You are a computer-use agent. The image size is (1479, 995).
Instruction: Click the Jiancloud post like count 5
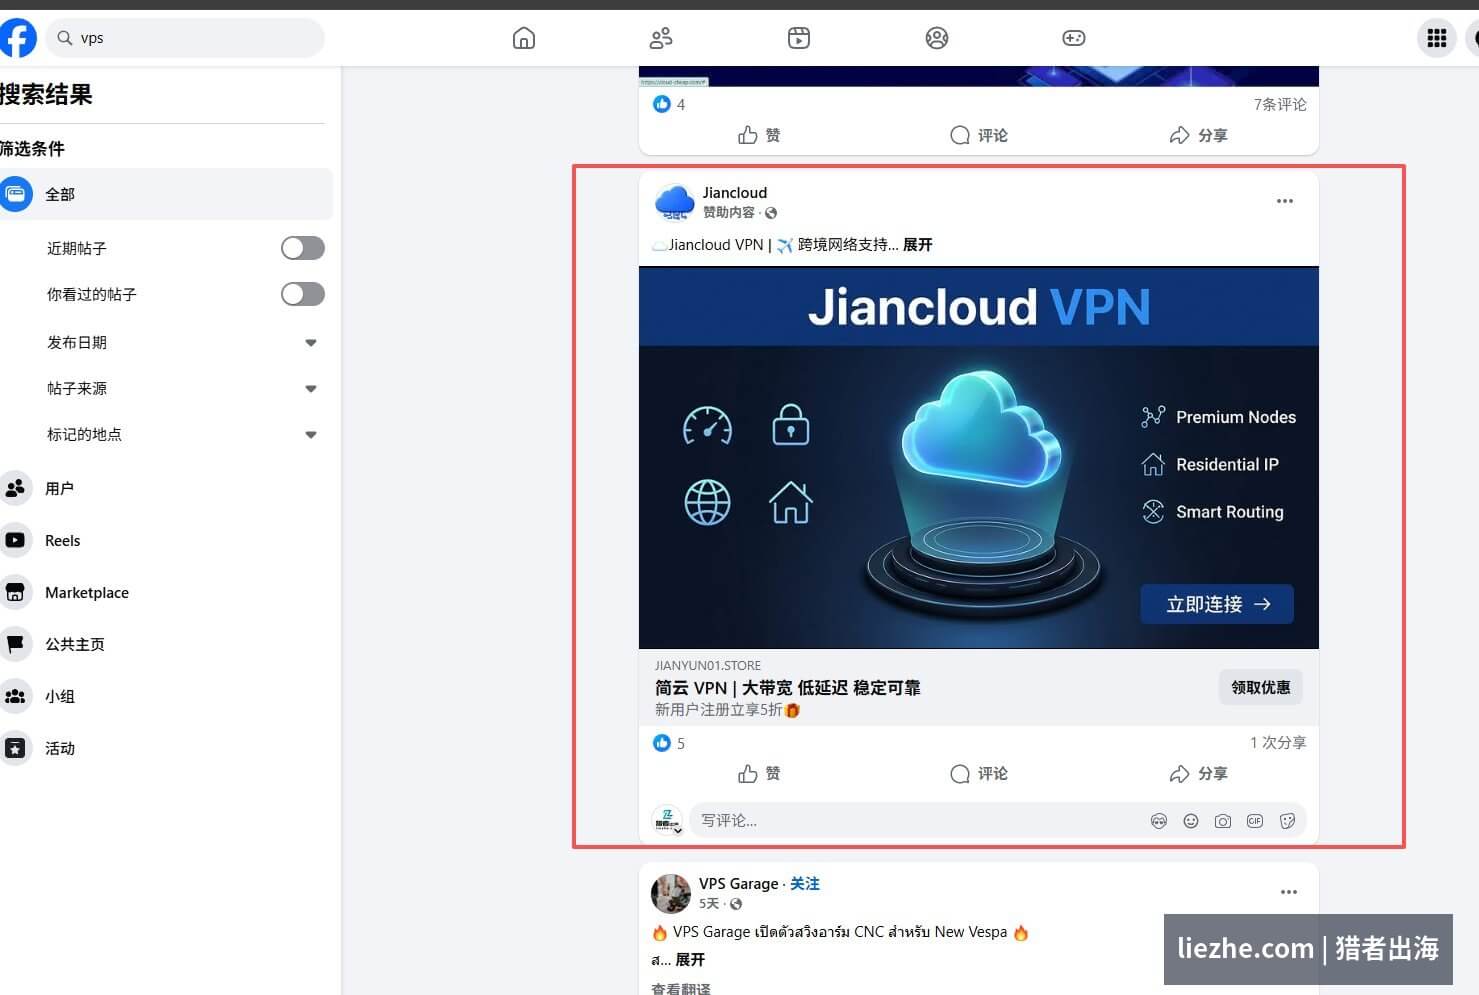tap(669, 743)
